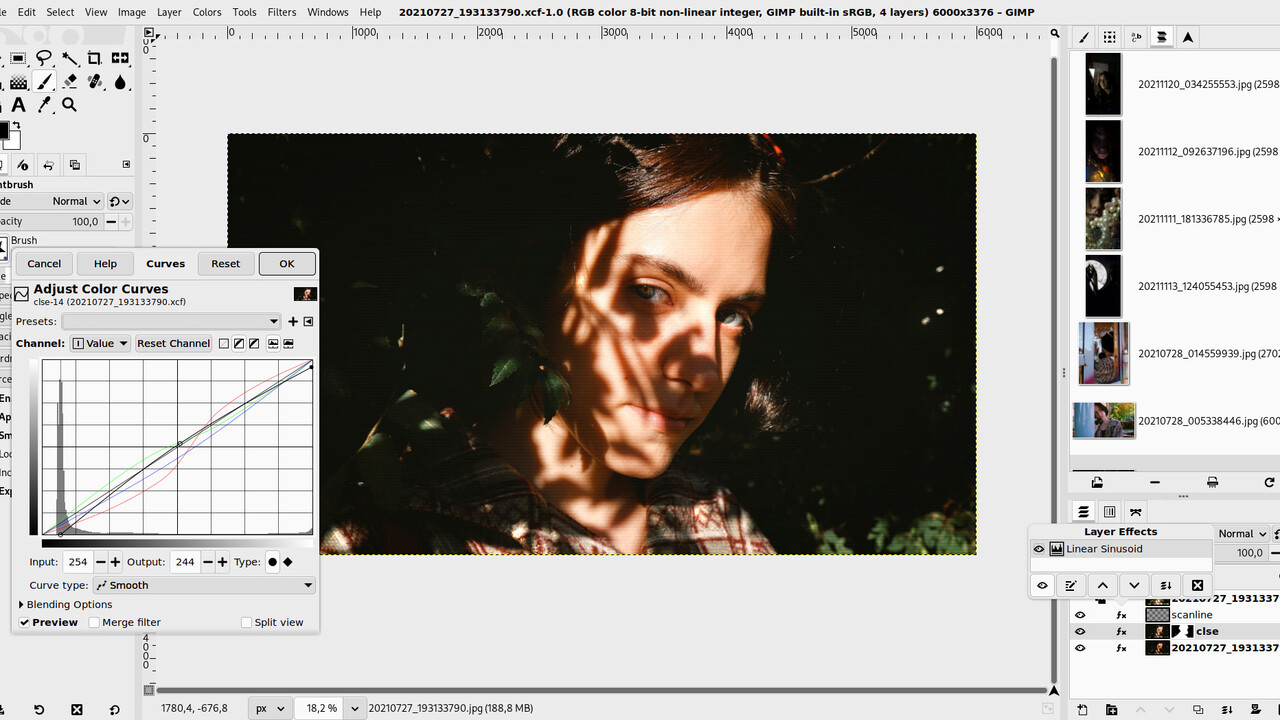Toggle the Preview checkbox in Curves

23,622
